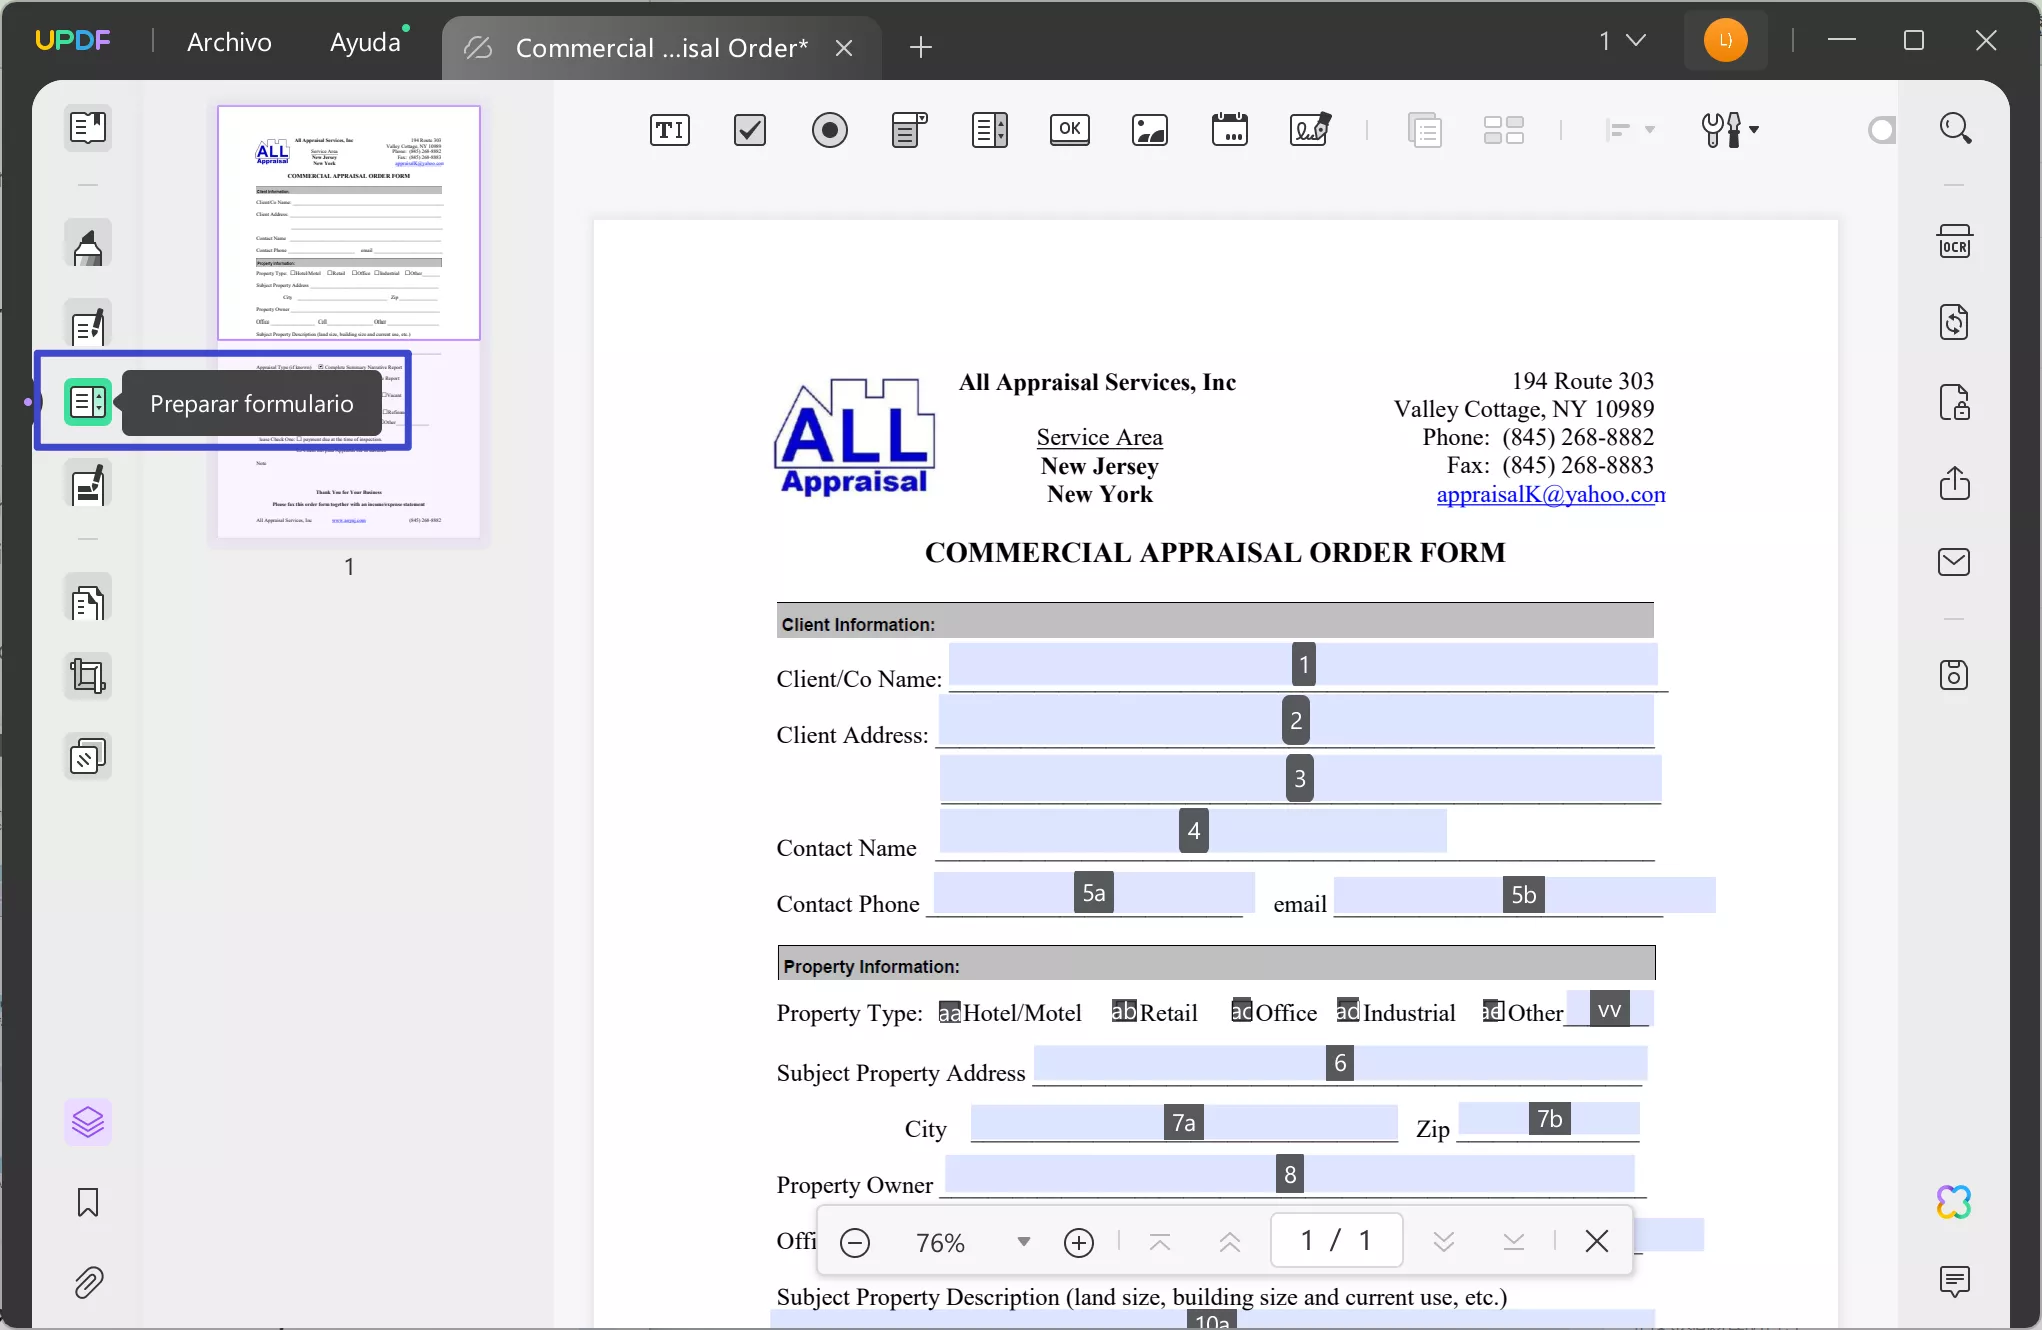Open the Fill and Sign tool
Viewport: 2042px width, 1330px height.
[x=88, y=484]
